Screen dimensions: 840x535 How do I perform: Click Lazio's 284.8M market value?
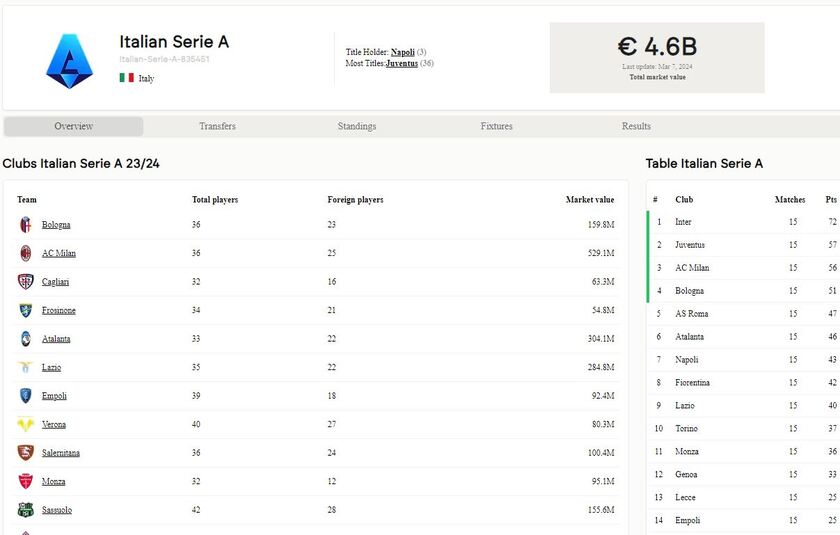click(x=601, y=367)
